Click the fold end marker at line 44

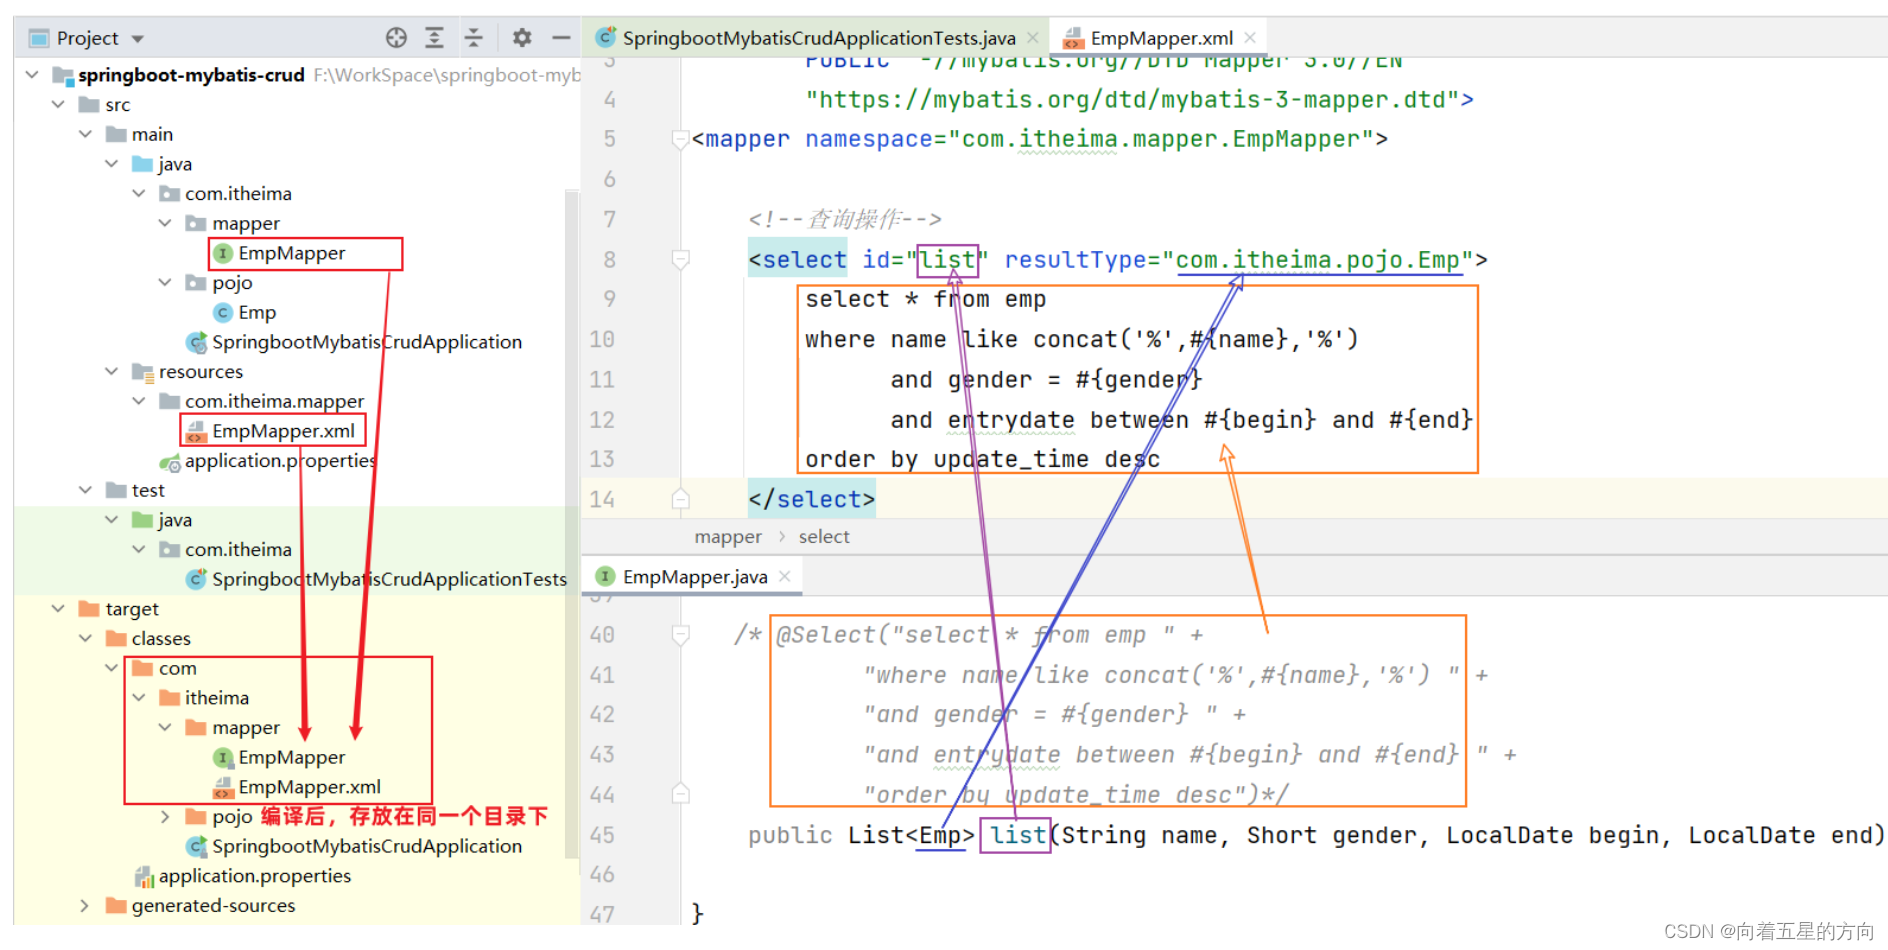(681, 795)
